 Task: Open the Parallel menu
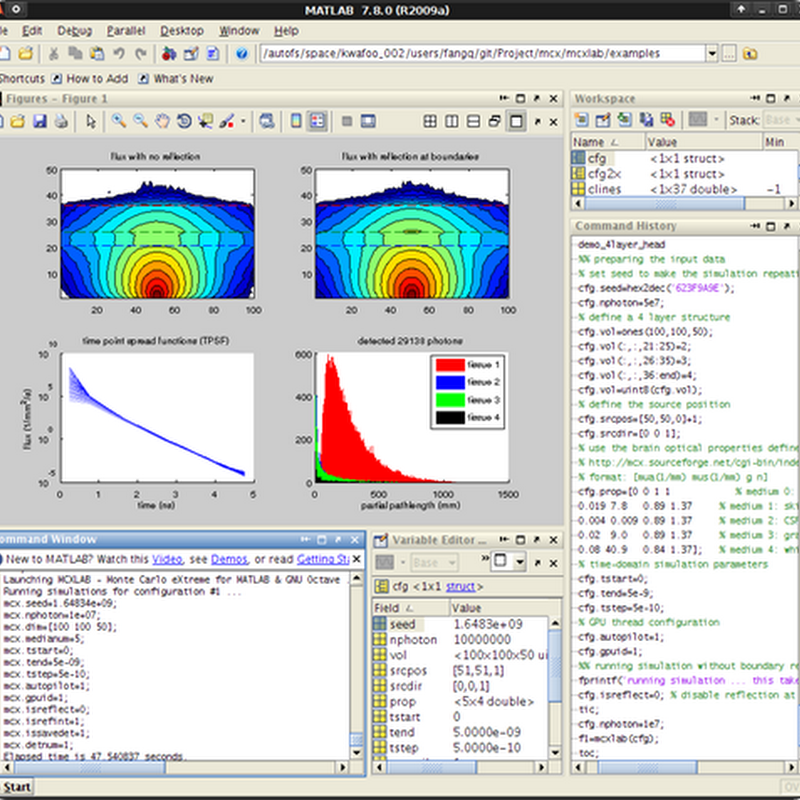126,31
